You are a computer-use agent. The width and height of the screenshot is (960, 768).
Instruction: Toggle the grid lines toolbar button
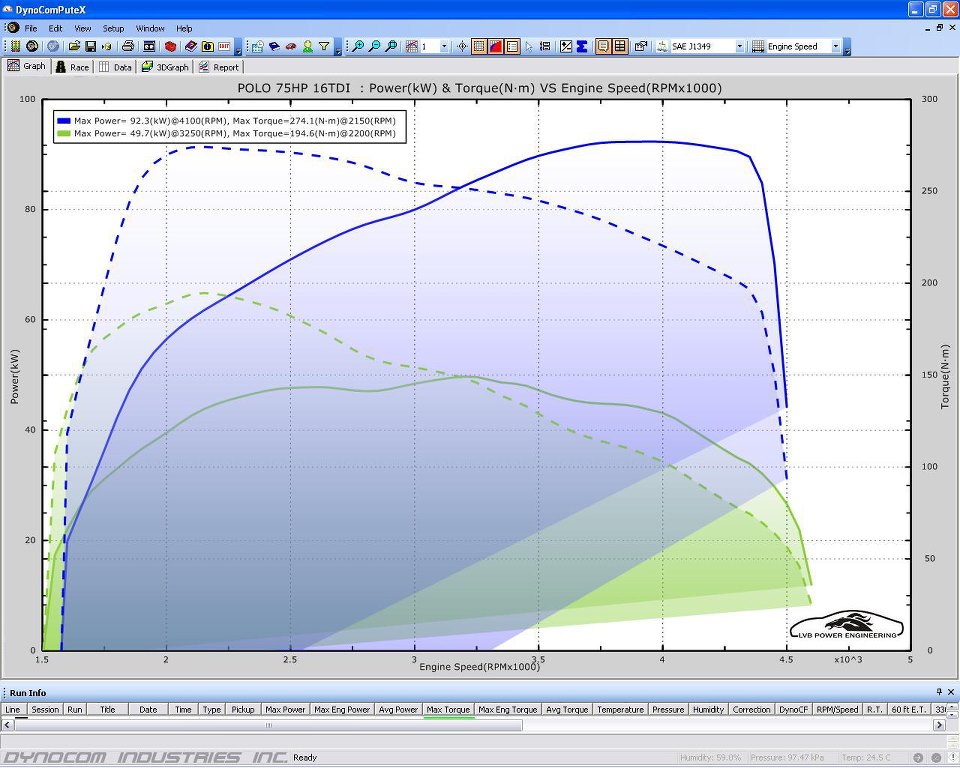point(479,47)
